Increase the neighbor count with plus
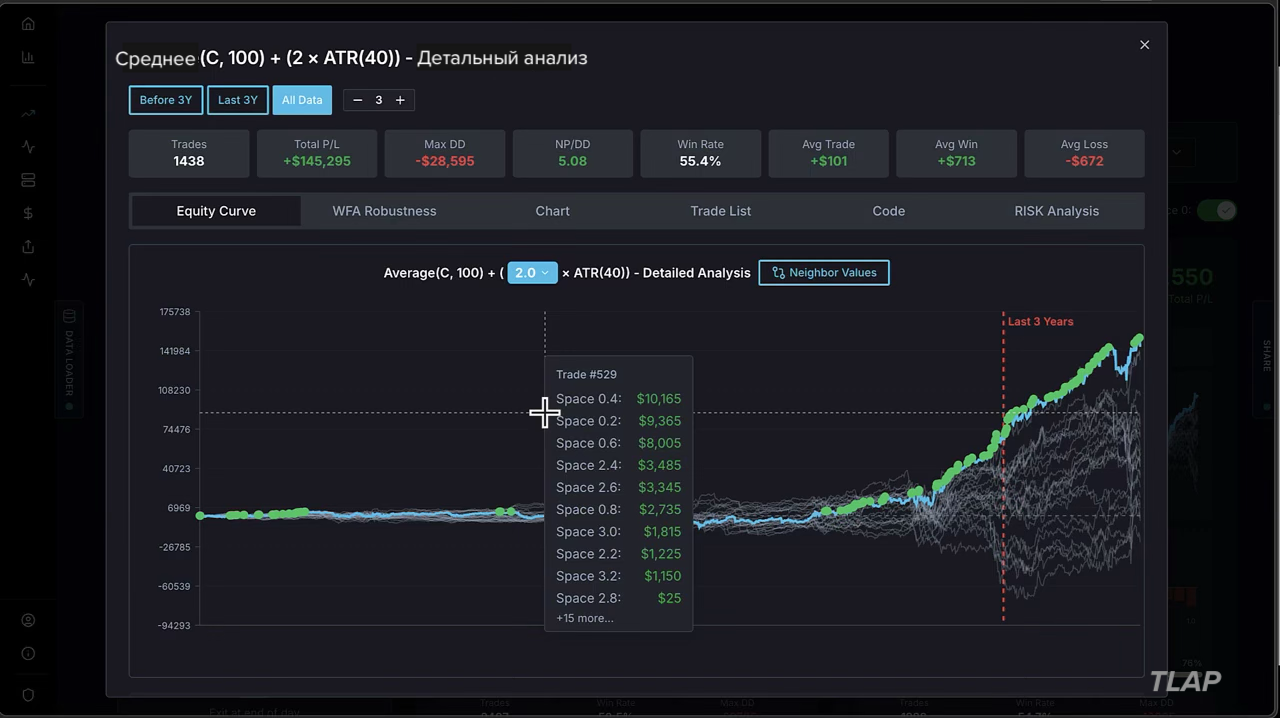 [x=400, y=100]
